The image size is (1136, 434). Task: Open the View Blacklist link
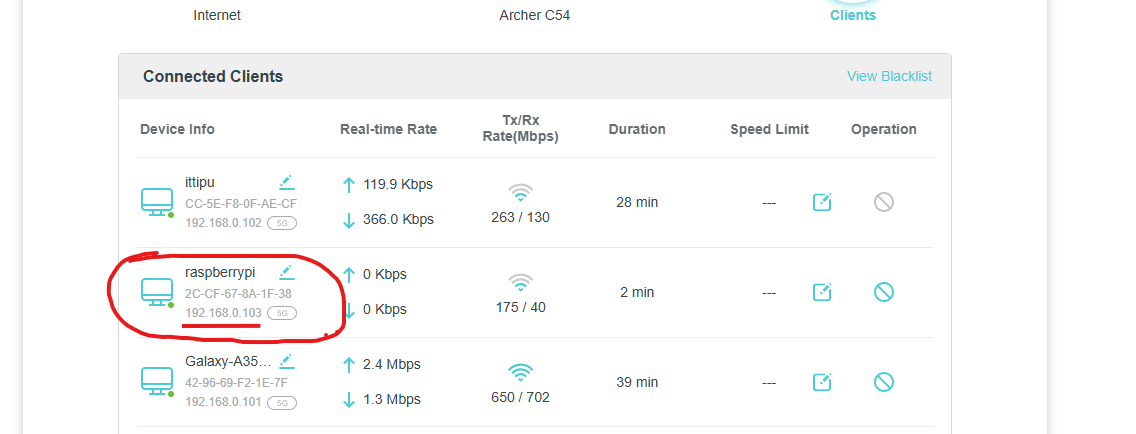(x=889, y=76)
